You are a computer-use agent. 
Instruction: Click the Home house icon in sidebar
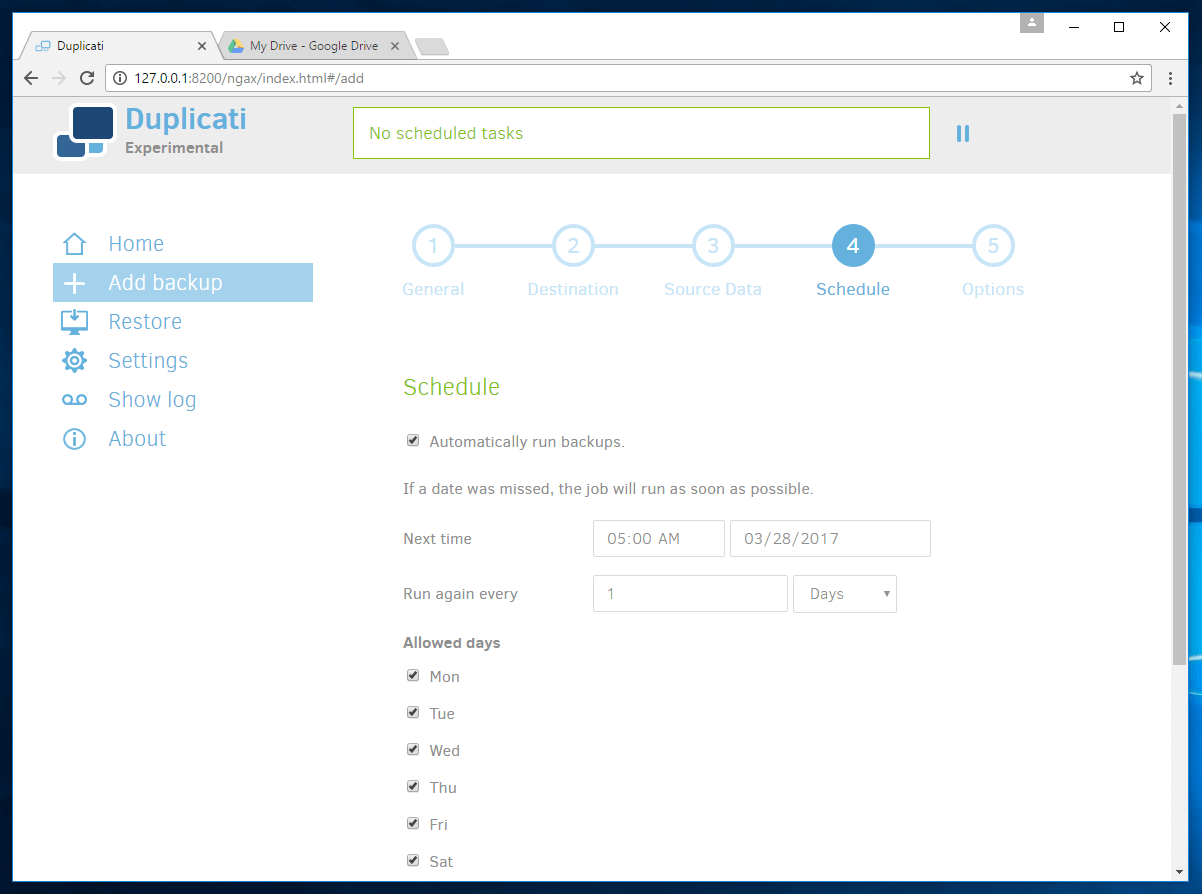[74, 244]
